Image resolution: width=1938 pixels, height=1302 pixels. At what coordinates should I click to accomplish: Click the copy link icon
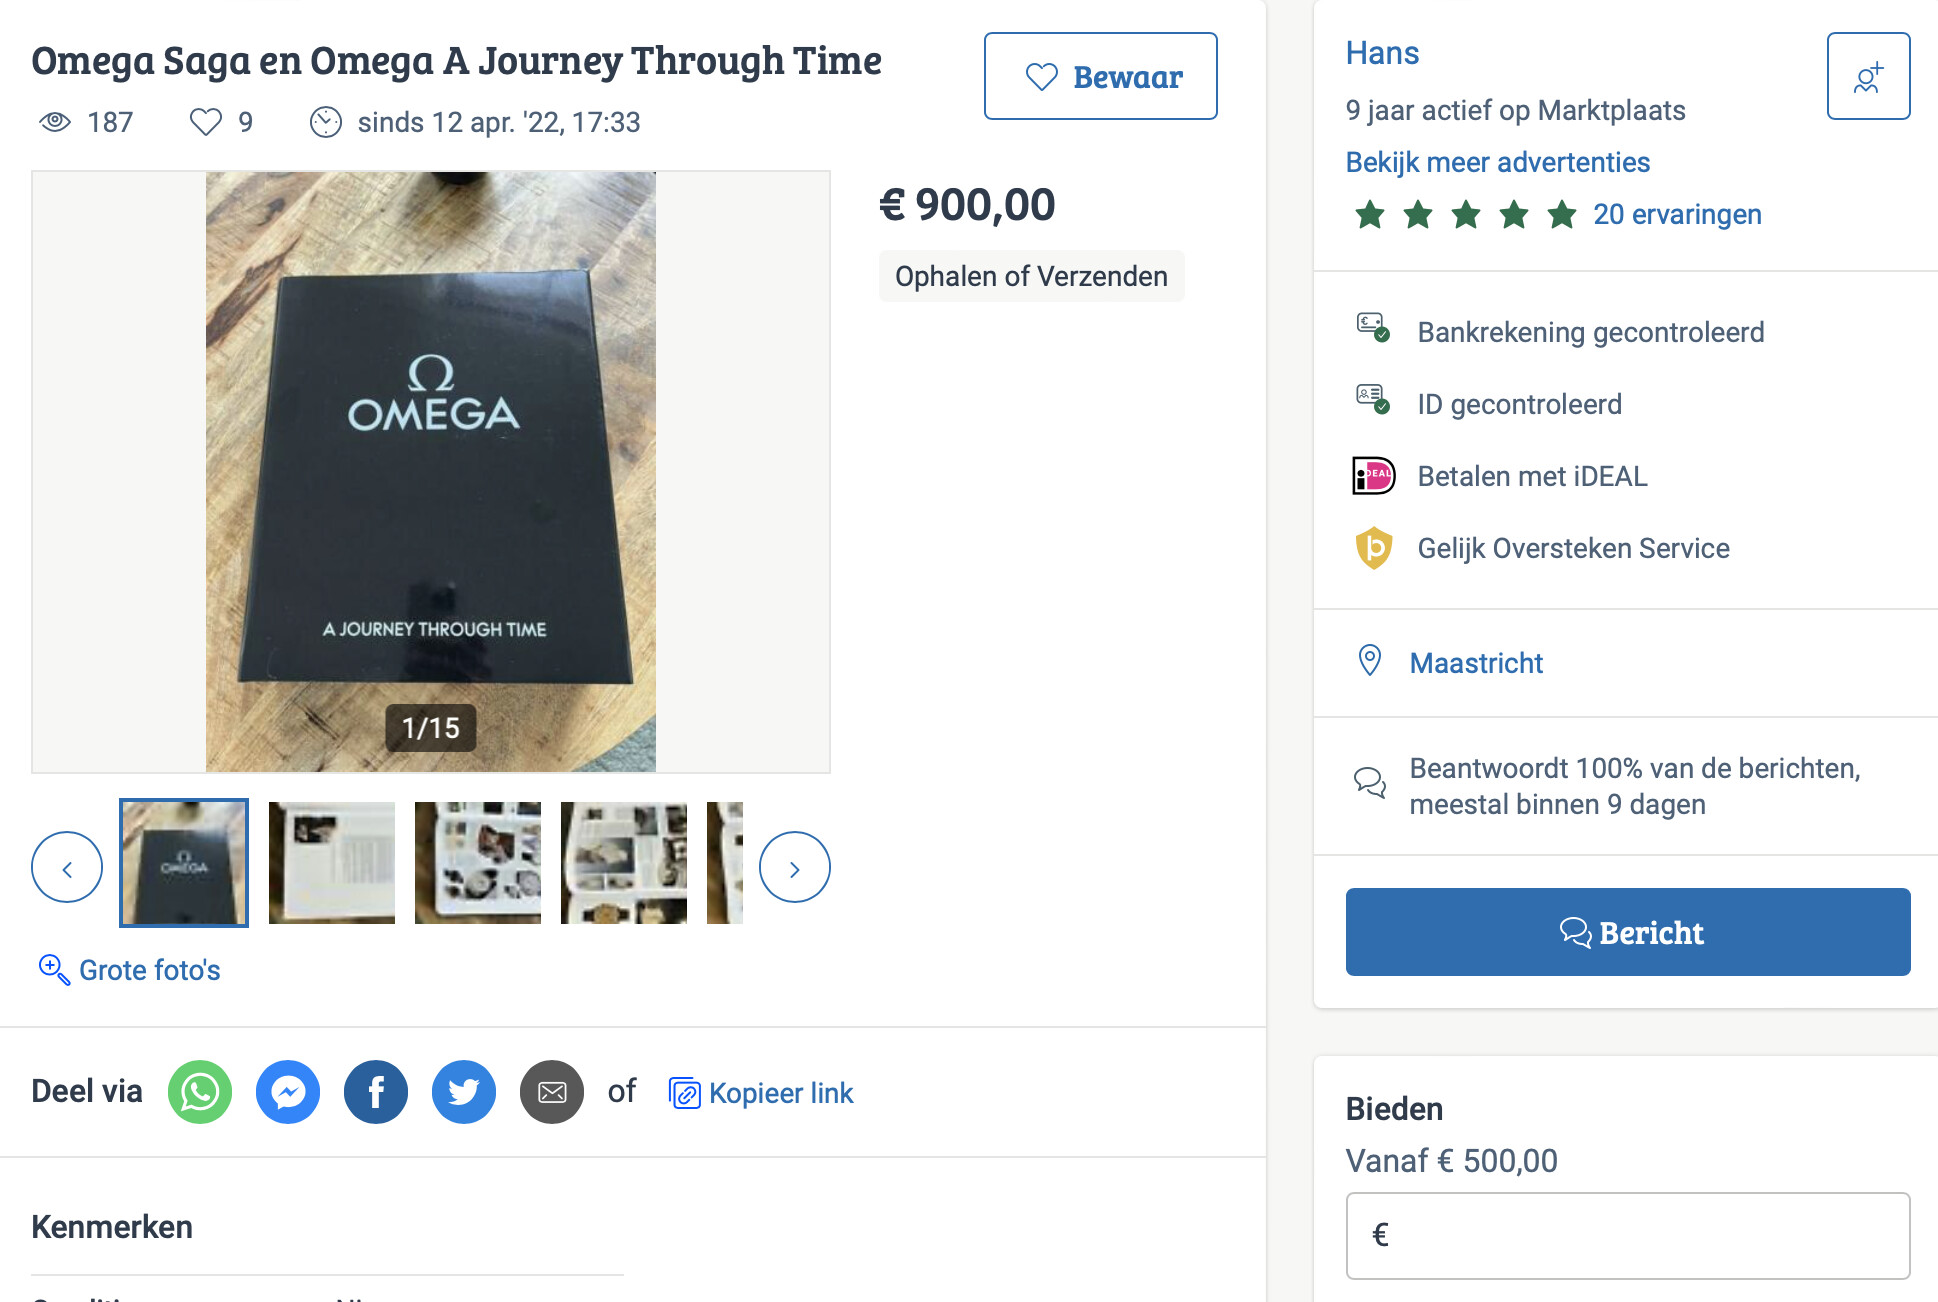(684, 1093)
